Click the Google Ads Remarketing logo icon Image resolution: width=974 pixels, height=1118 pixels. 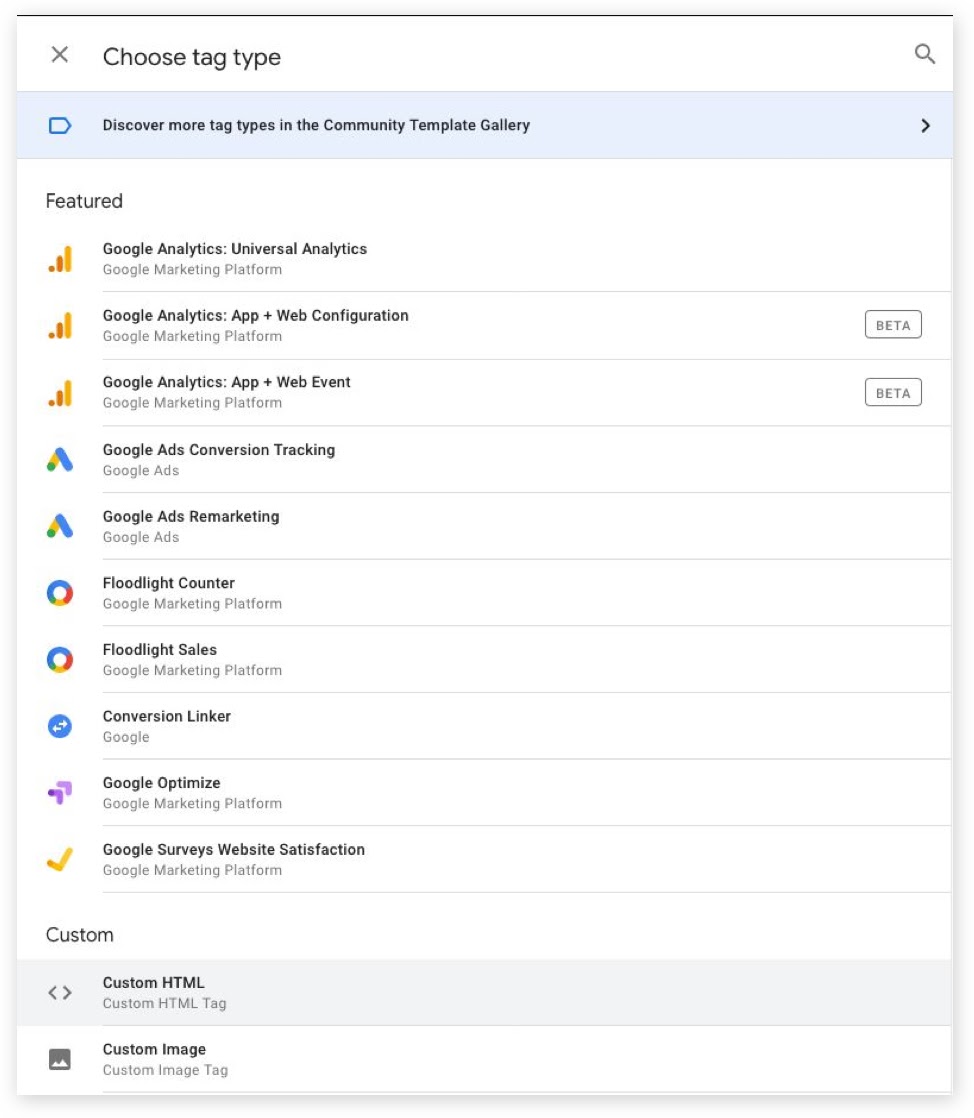pos(60,526)
